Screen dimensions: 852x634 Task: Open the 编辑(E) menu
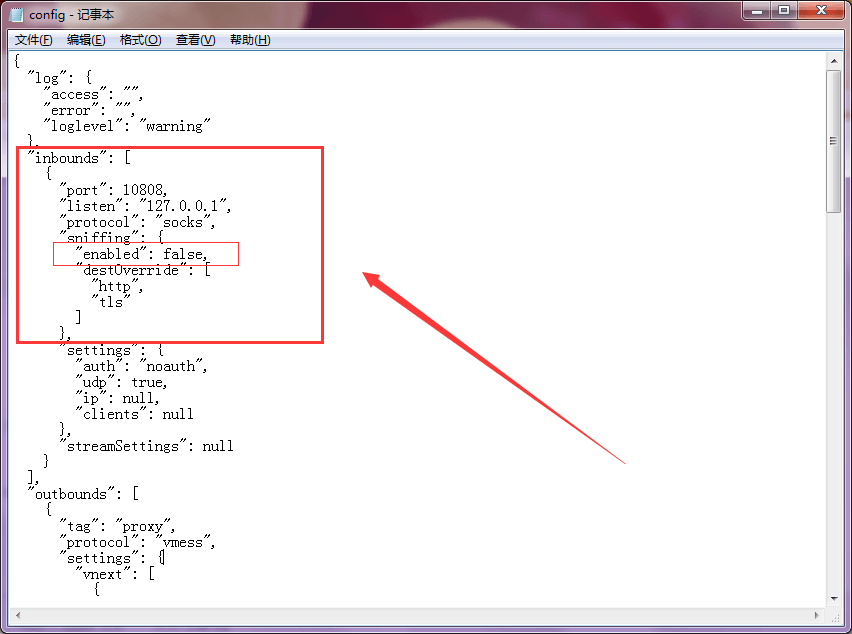86,40
